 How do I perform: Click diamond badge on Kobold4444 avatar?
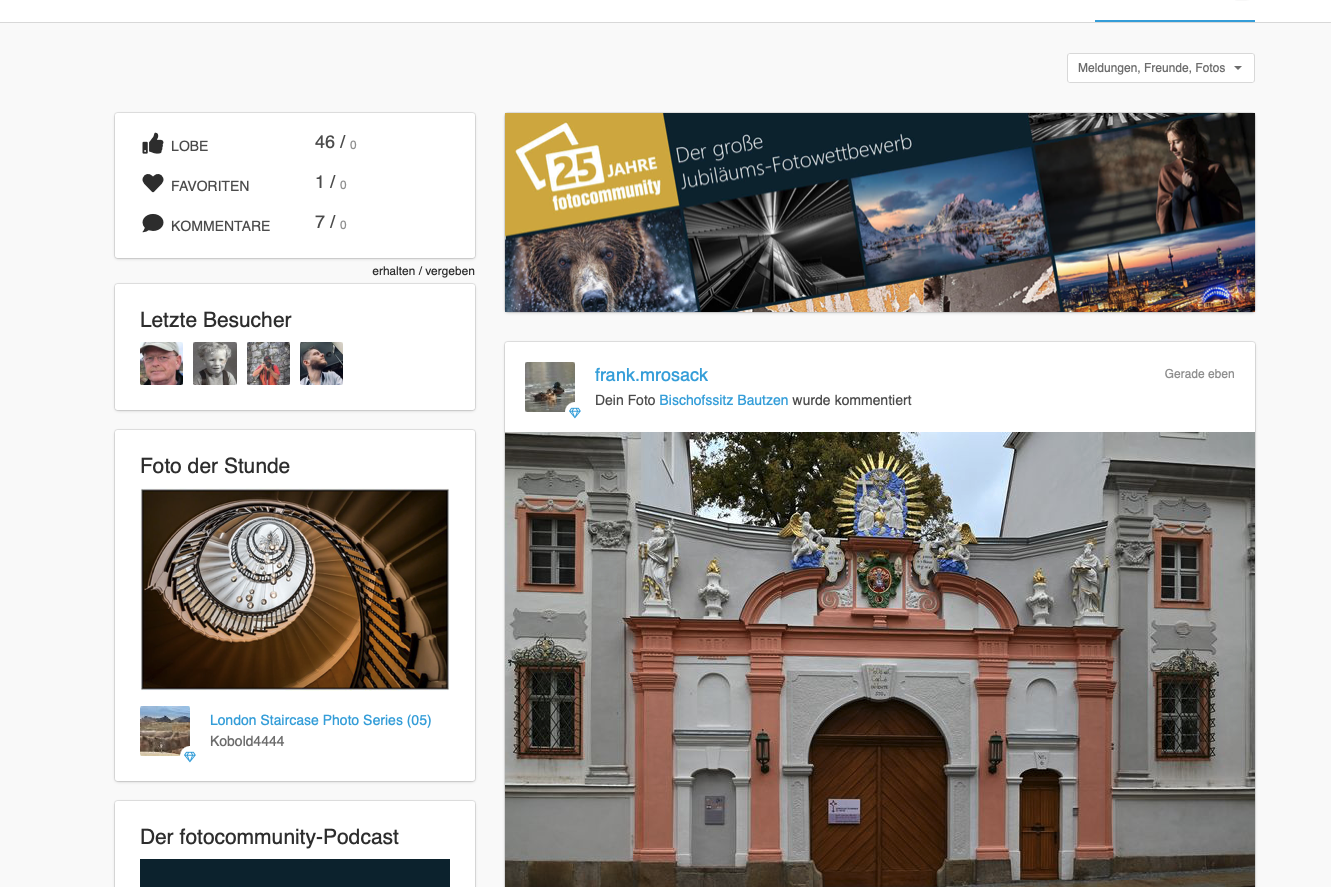[190, 757]
